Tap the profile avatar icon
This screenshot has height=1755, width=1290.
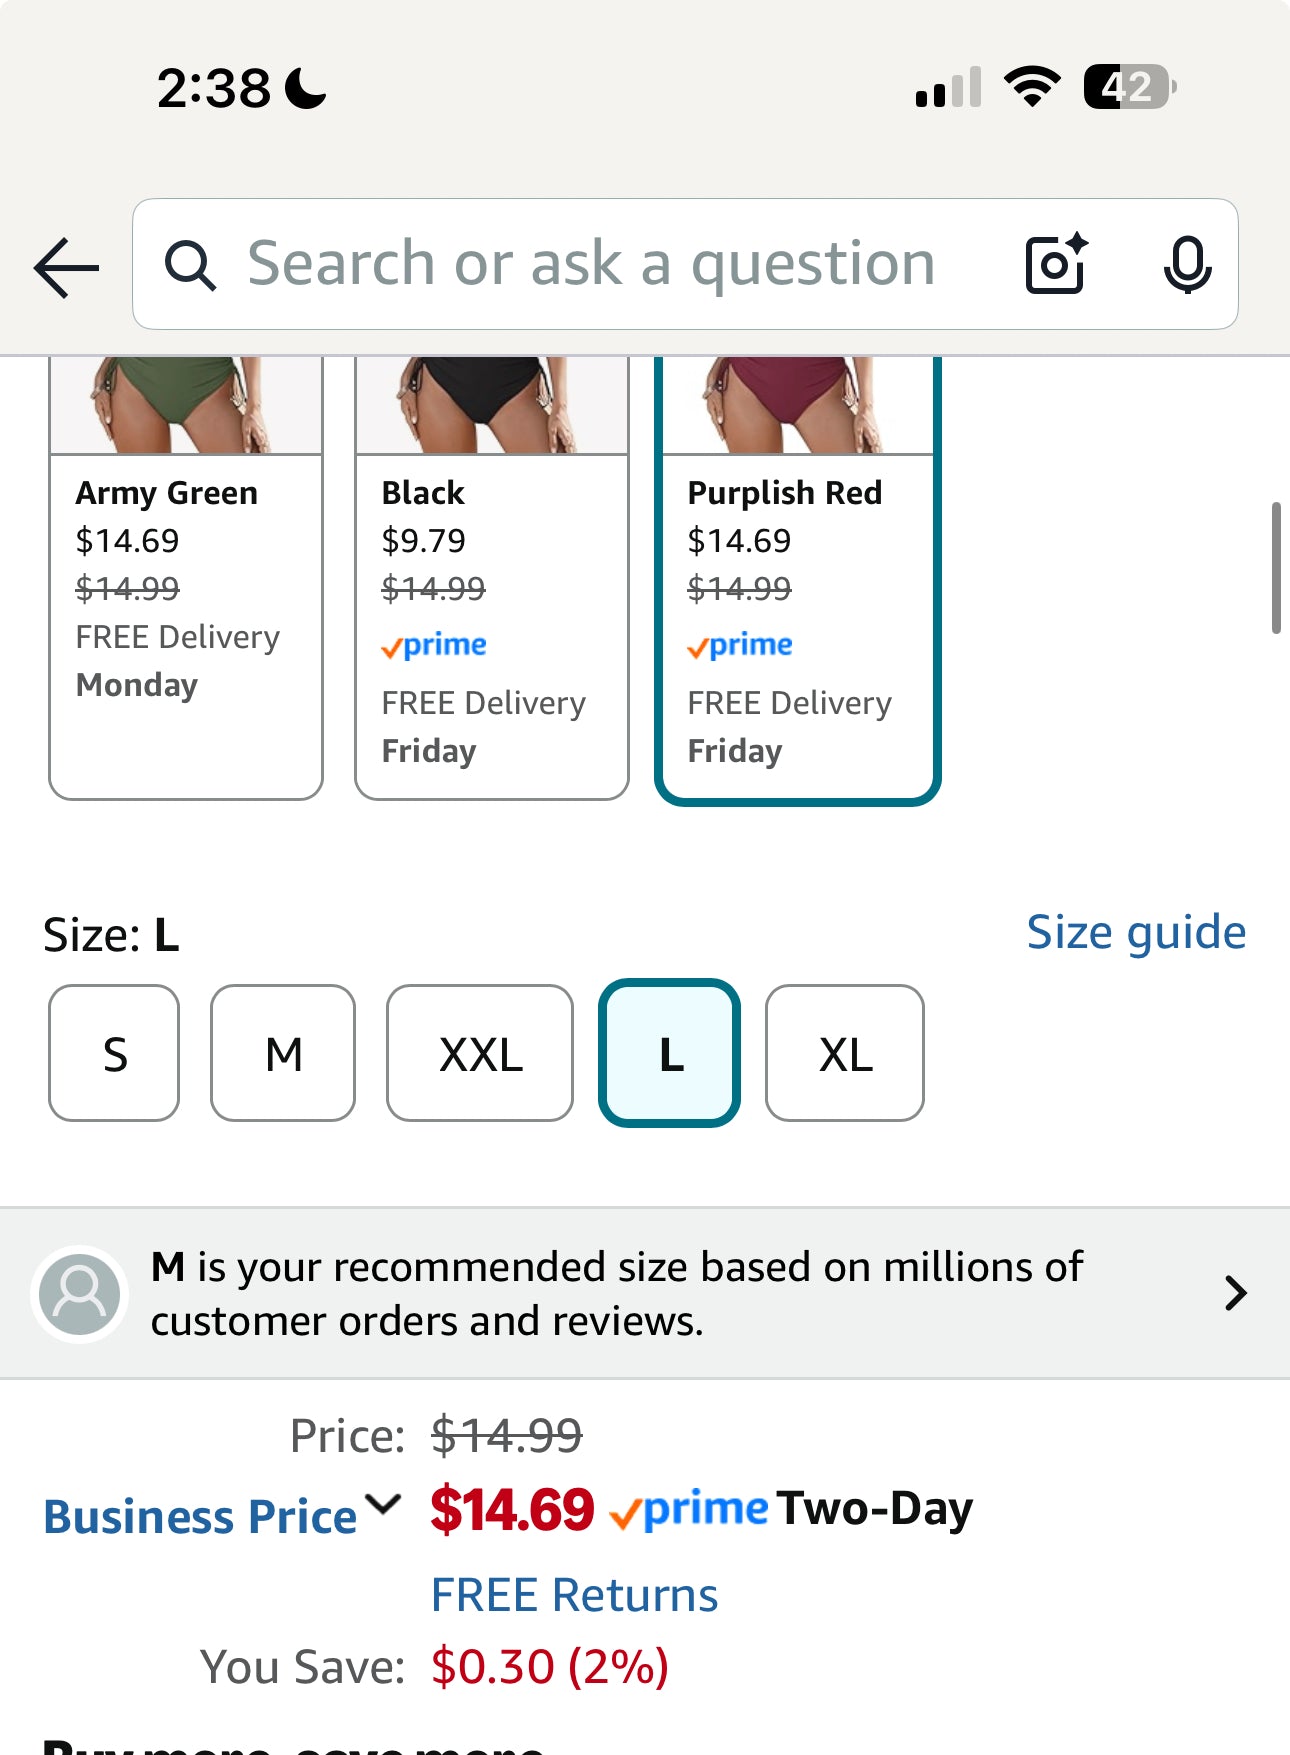pyautogui.click(x=80, y=1293)
